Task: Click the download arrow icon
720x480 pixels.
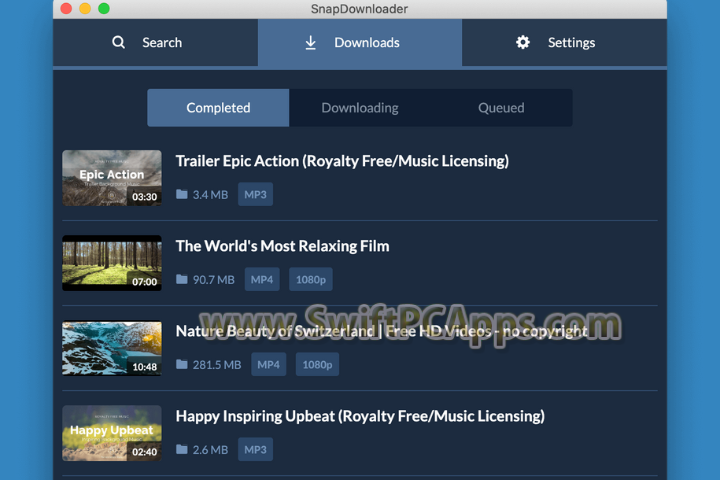Action: click(310, 43)
